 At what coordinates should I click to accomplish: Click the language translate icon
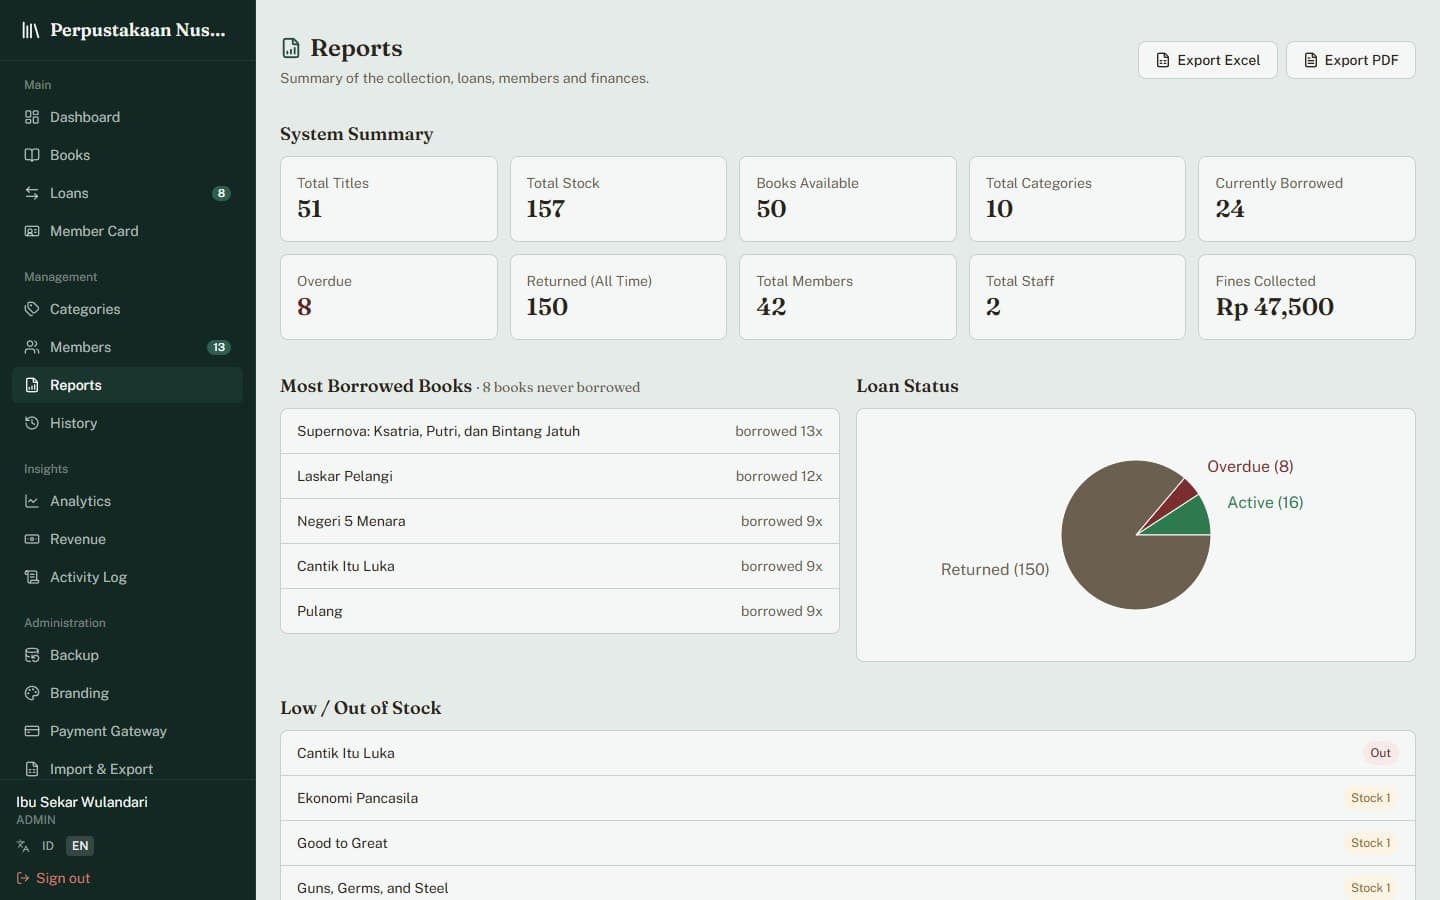(x=23, y=846)
